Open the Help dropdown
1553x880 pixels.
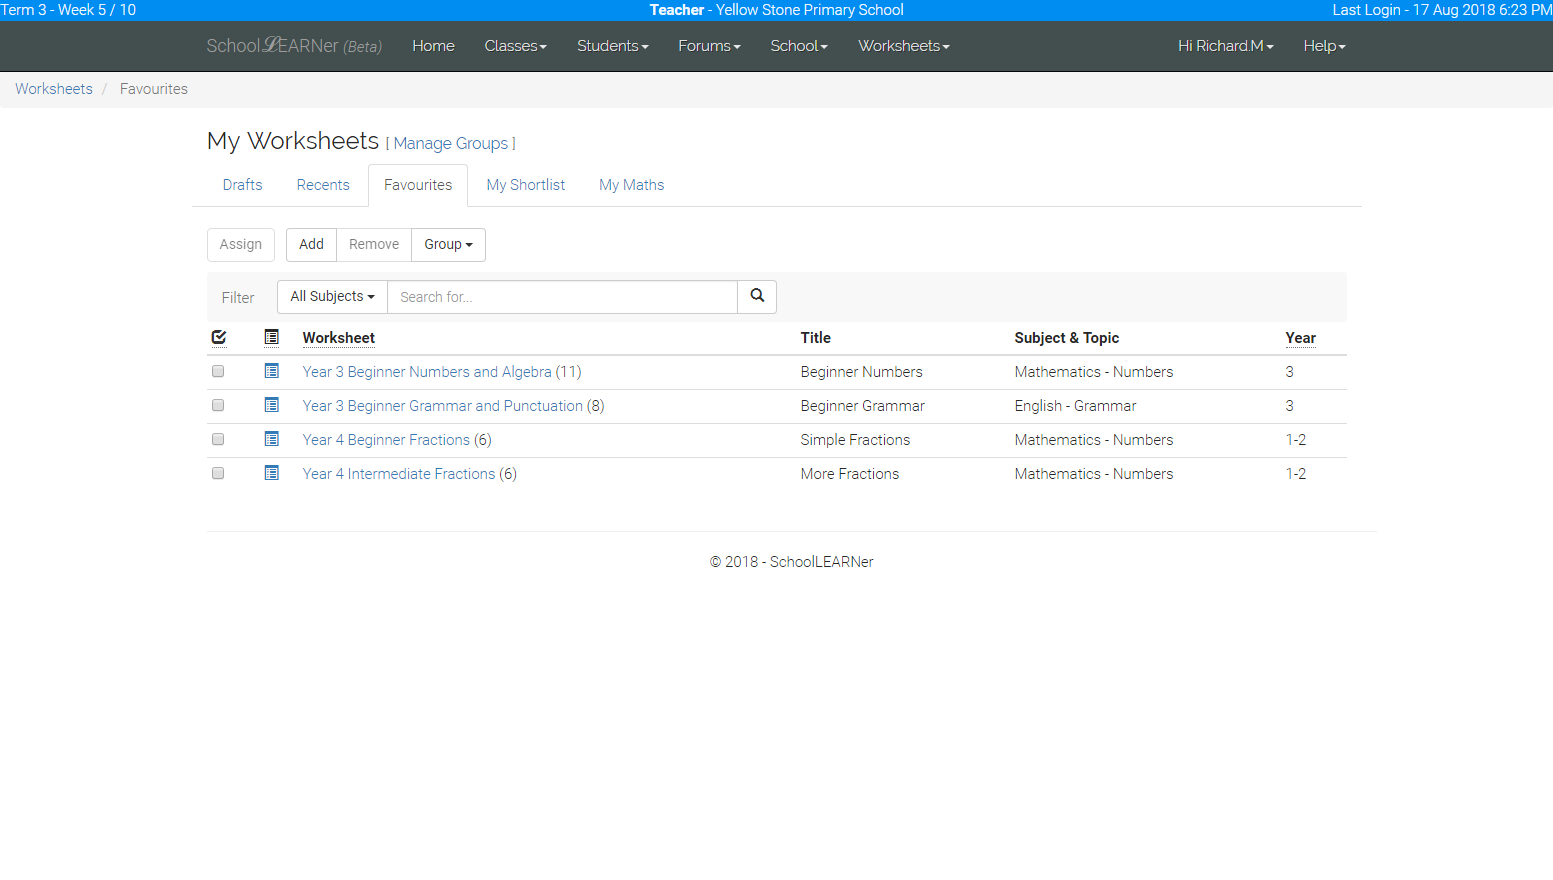coord(1325,46)
